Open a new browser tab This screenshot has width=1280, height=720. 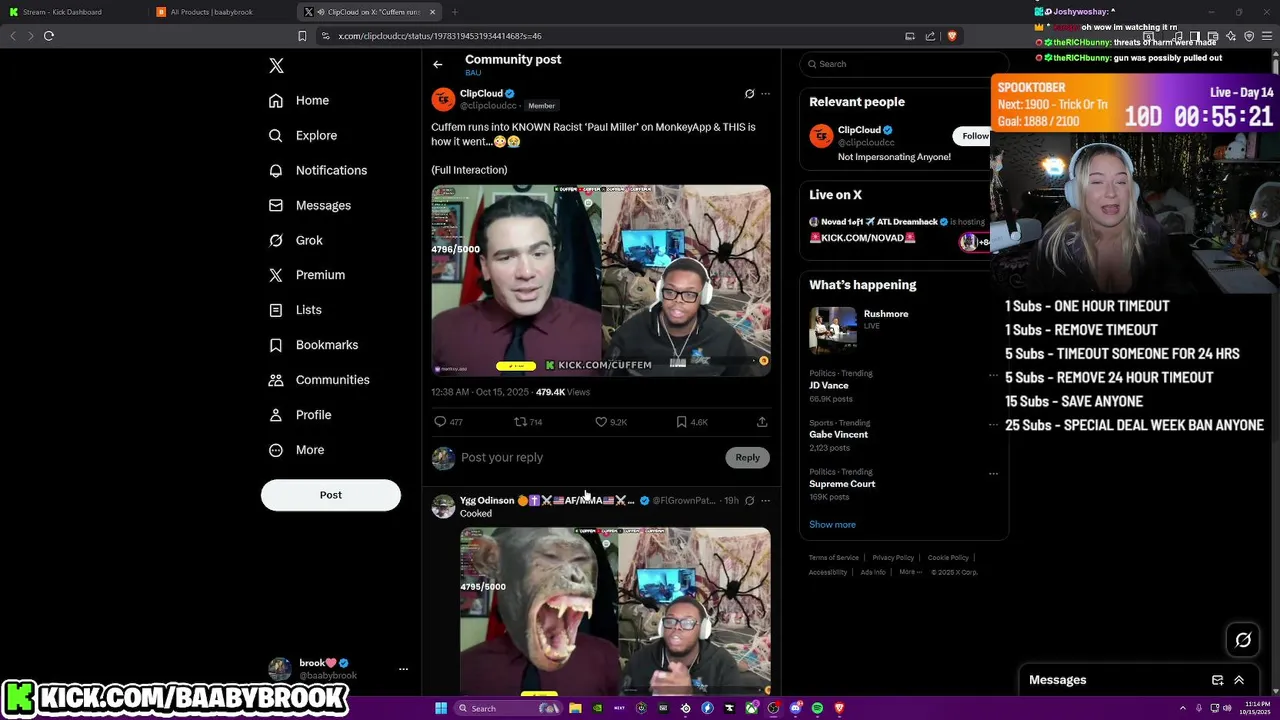pyautogui.click(x=454, y=12)
